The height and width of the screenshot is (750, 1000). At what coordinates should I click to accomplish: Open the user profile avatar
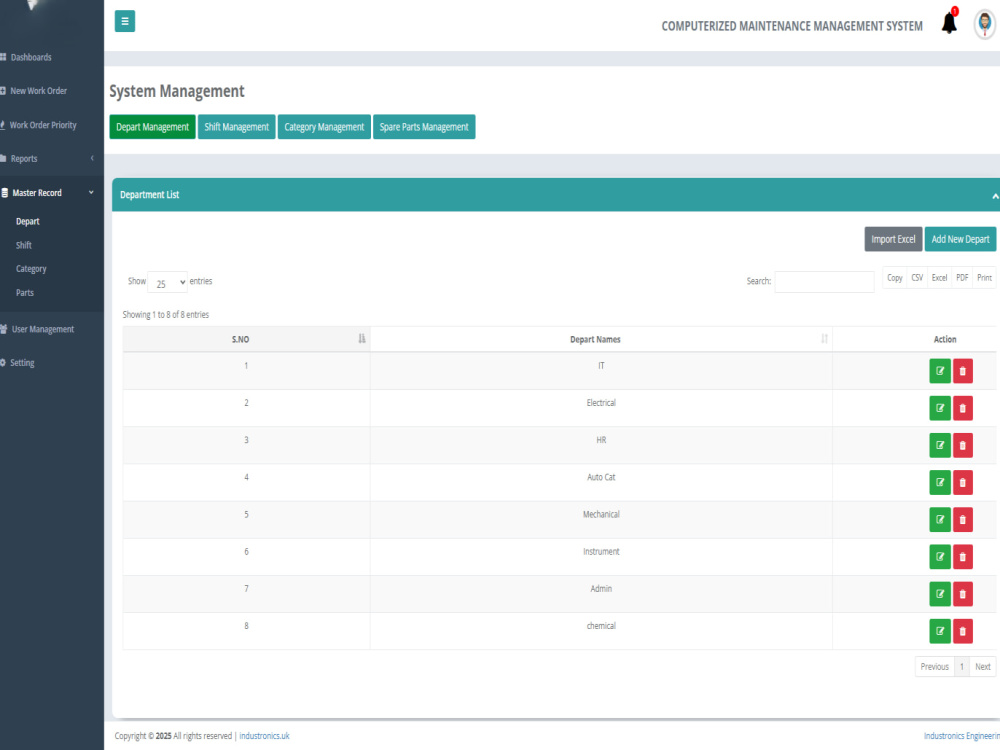tap(985, 24)
